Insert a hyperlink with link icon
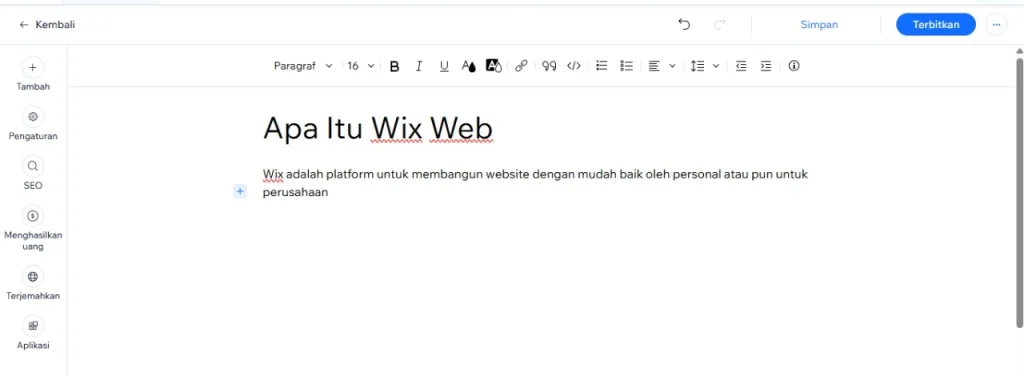Viewport: 1024px width, 376px height. coord(520,66)
